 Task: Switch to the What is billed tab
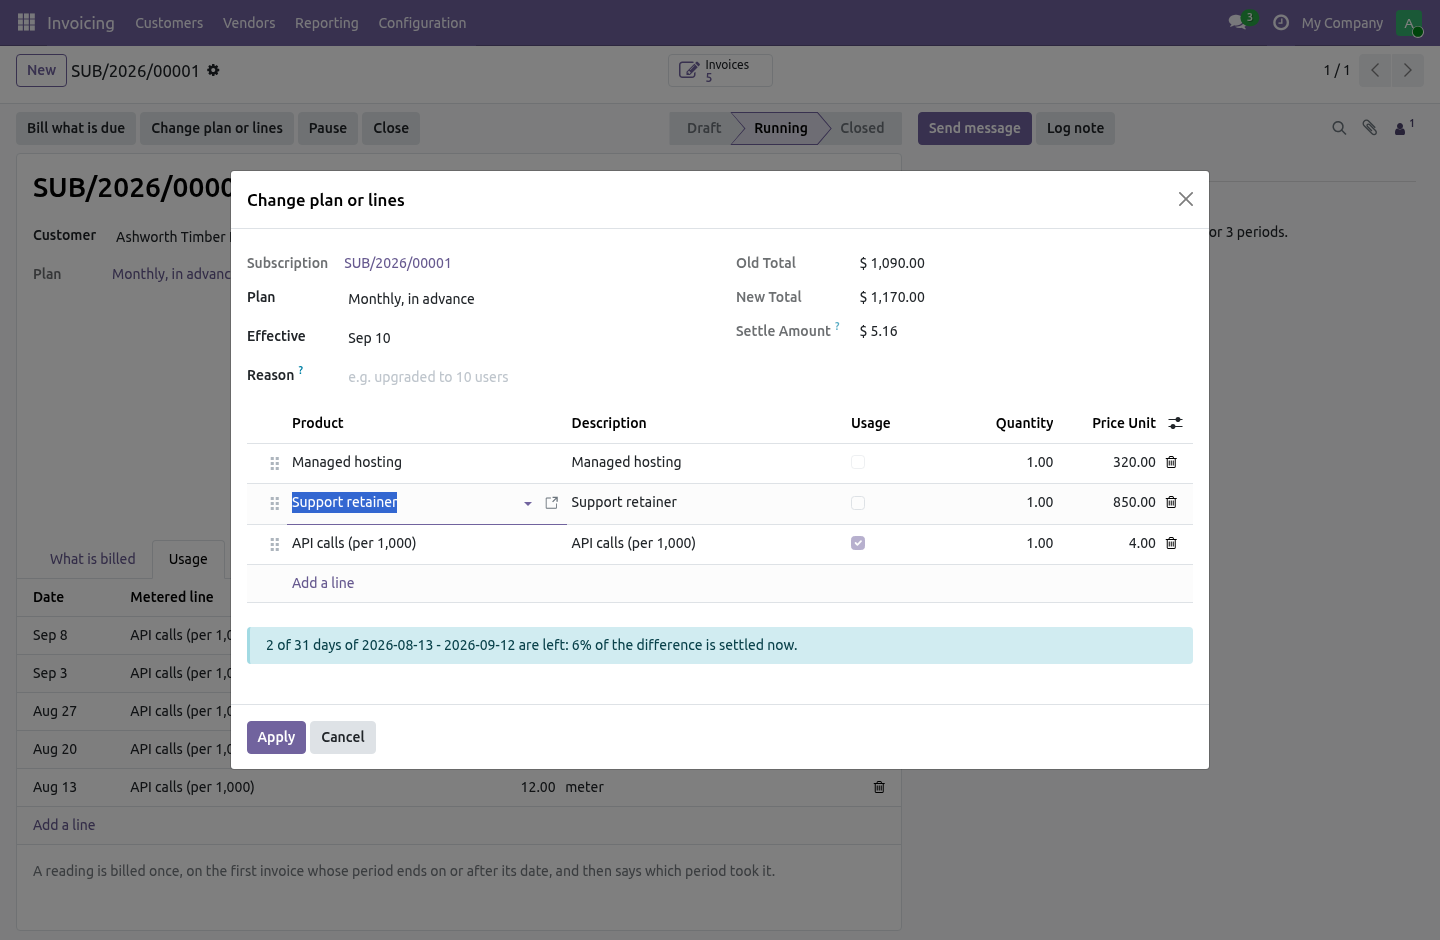coord(92,559)
